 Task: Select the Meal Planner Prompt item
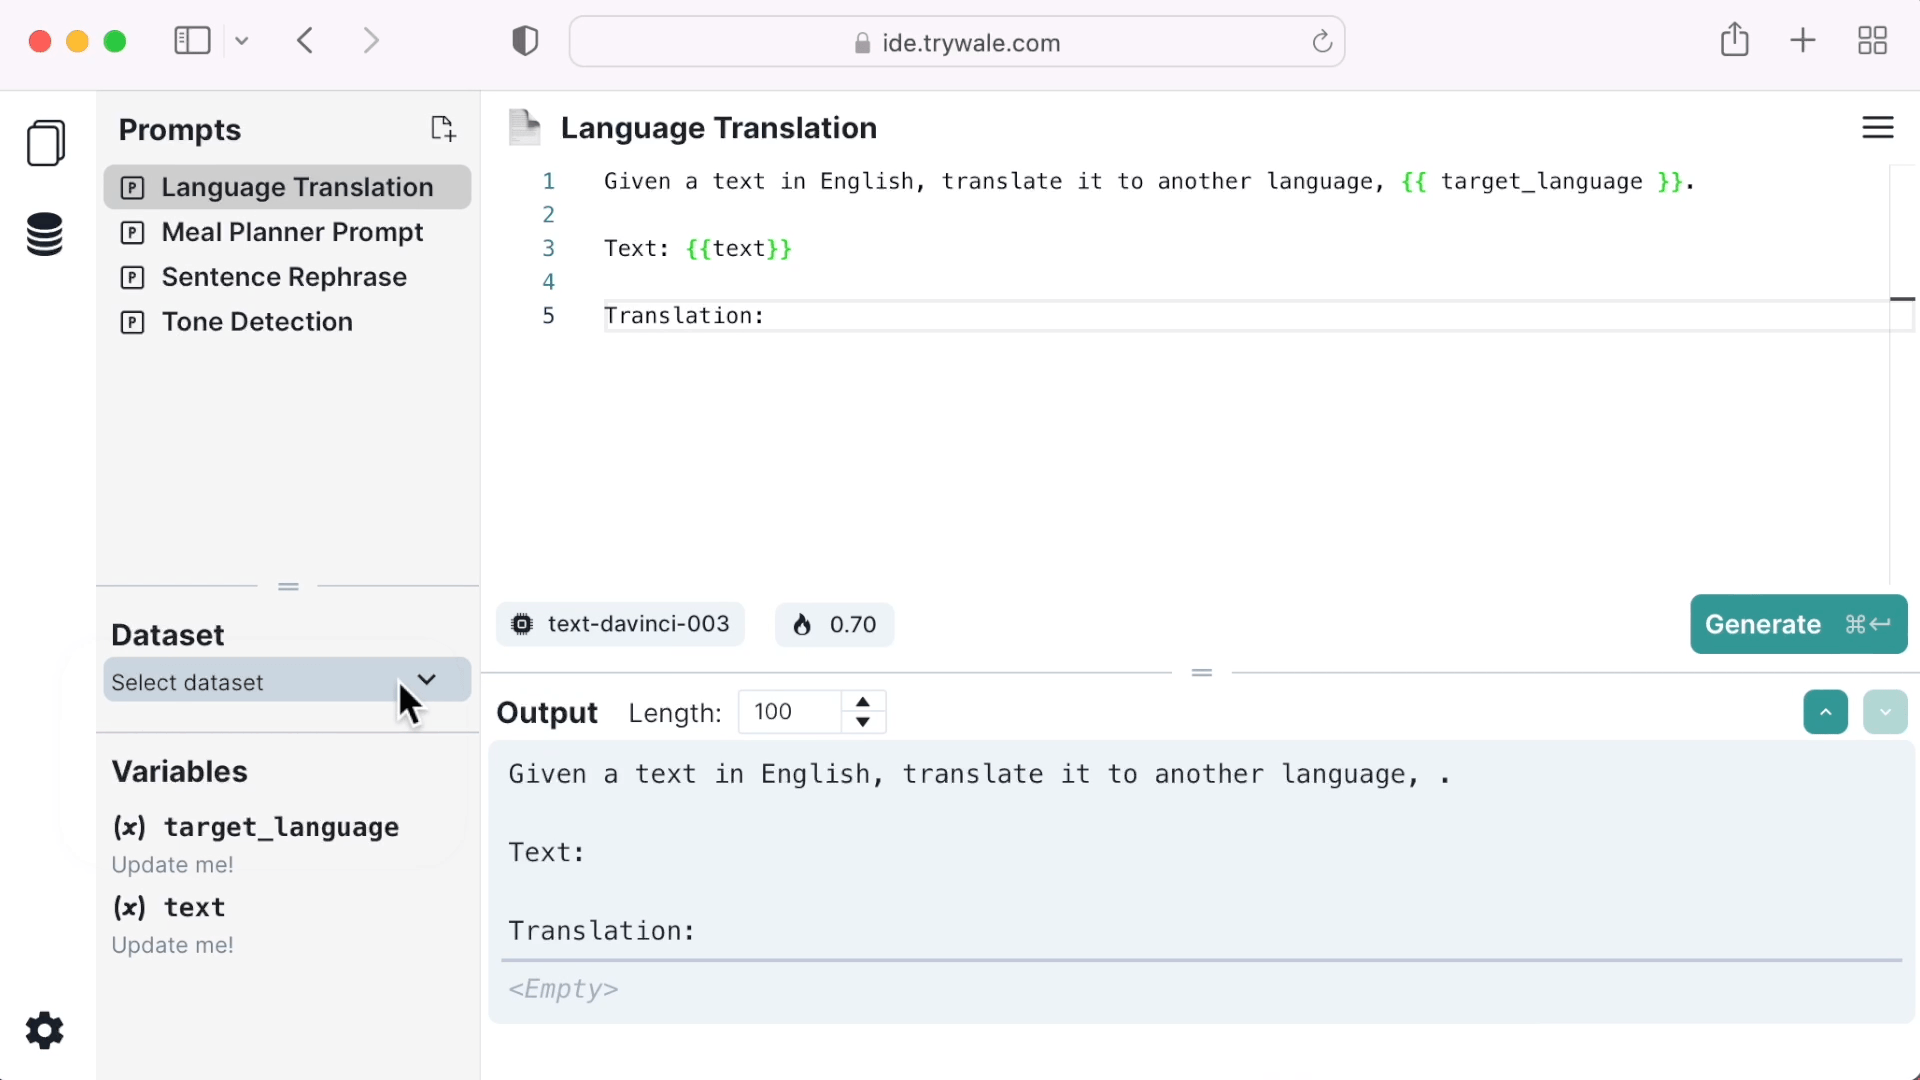coord(292,232)
